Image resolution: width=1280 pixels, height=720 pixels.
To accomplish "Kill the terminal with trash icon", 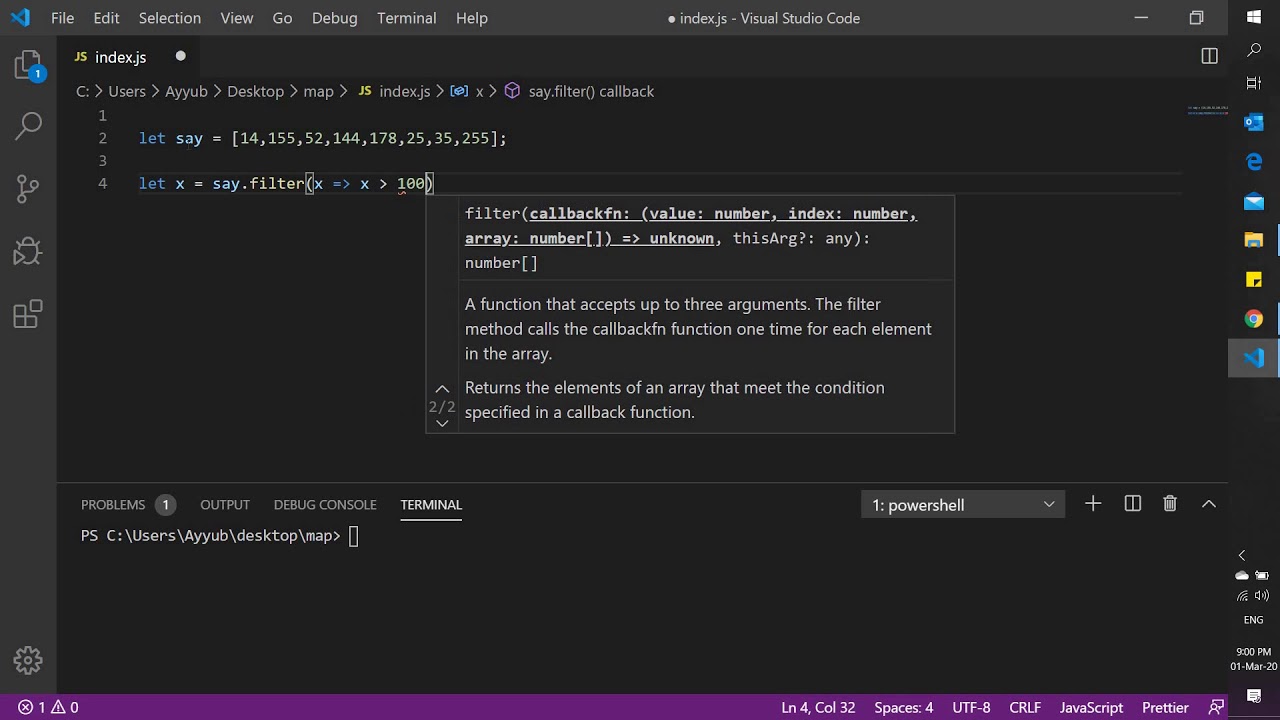I will pyautogui.click(x=1170, y=504).
